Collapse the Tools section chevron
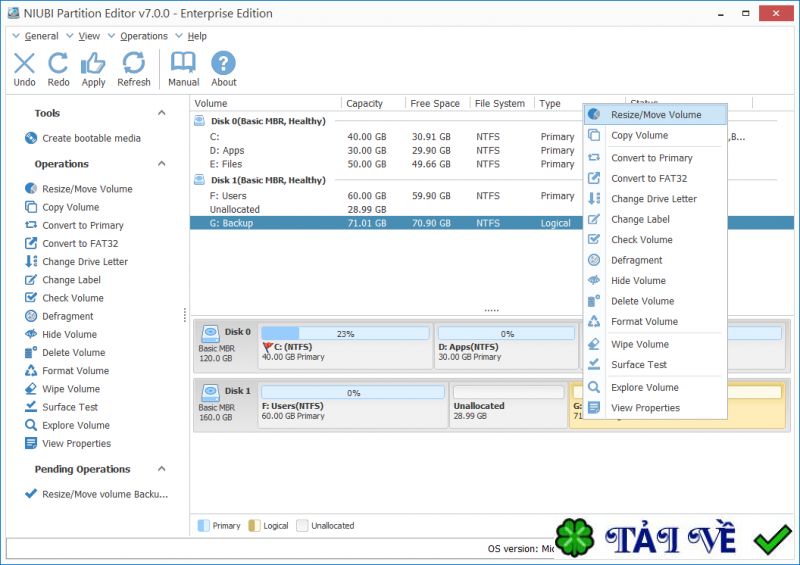This screenshot has width=800, height=565. pyautogui.click(x=162, y=113)
